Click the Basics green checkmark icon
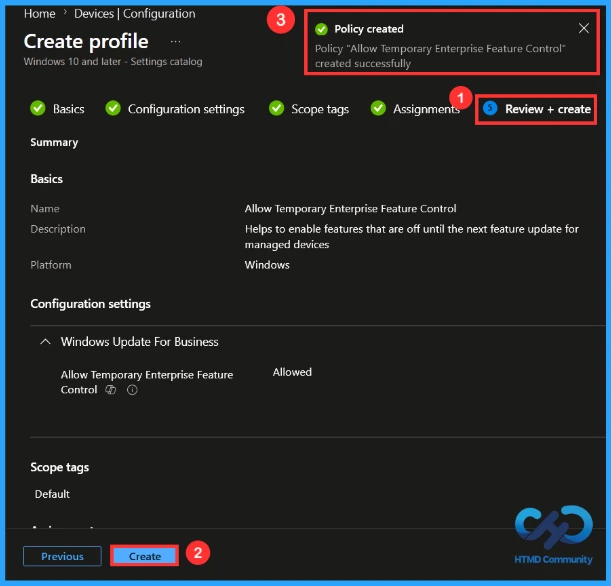Viewport: 611px width, 586px height. pos(38,108)
